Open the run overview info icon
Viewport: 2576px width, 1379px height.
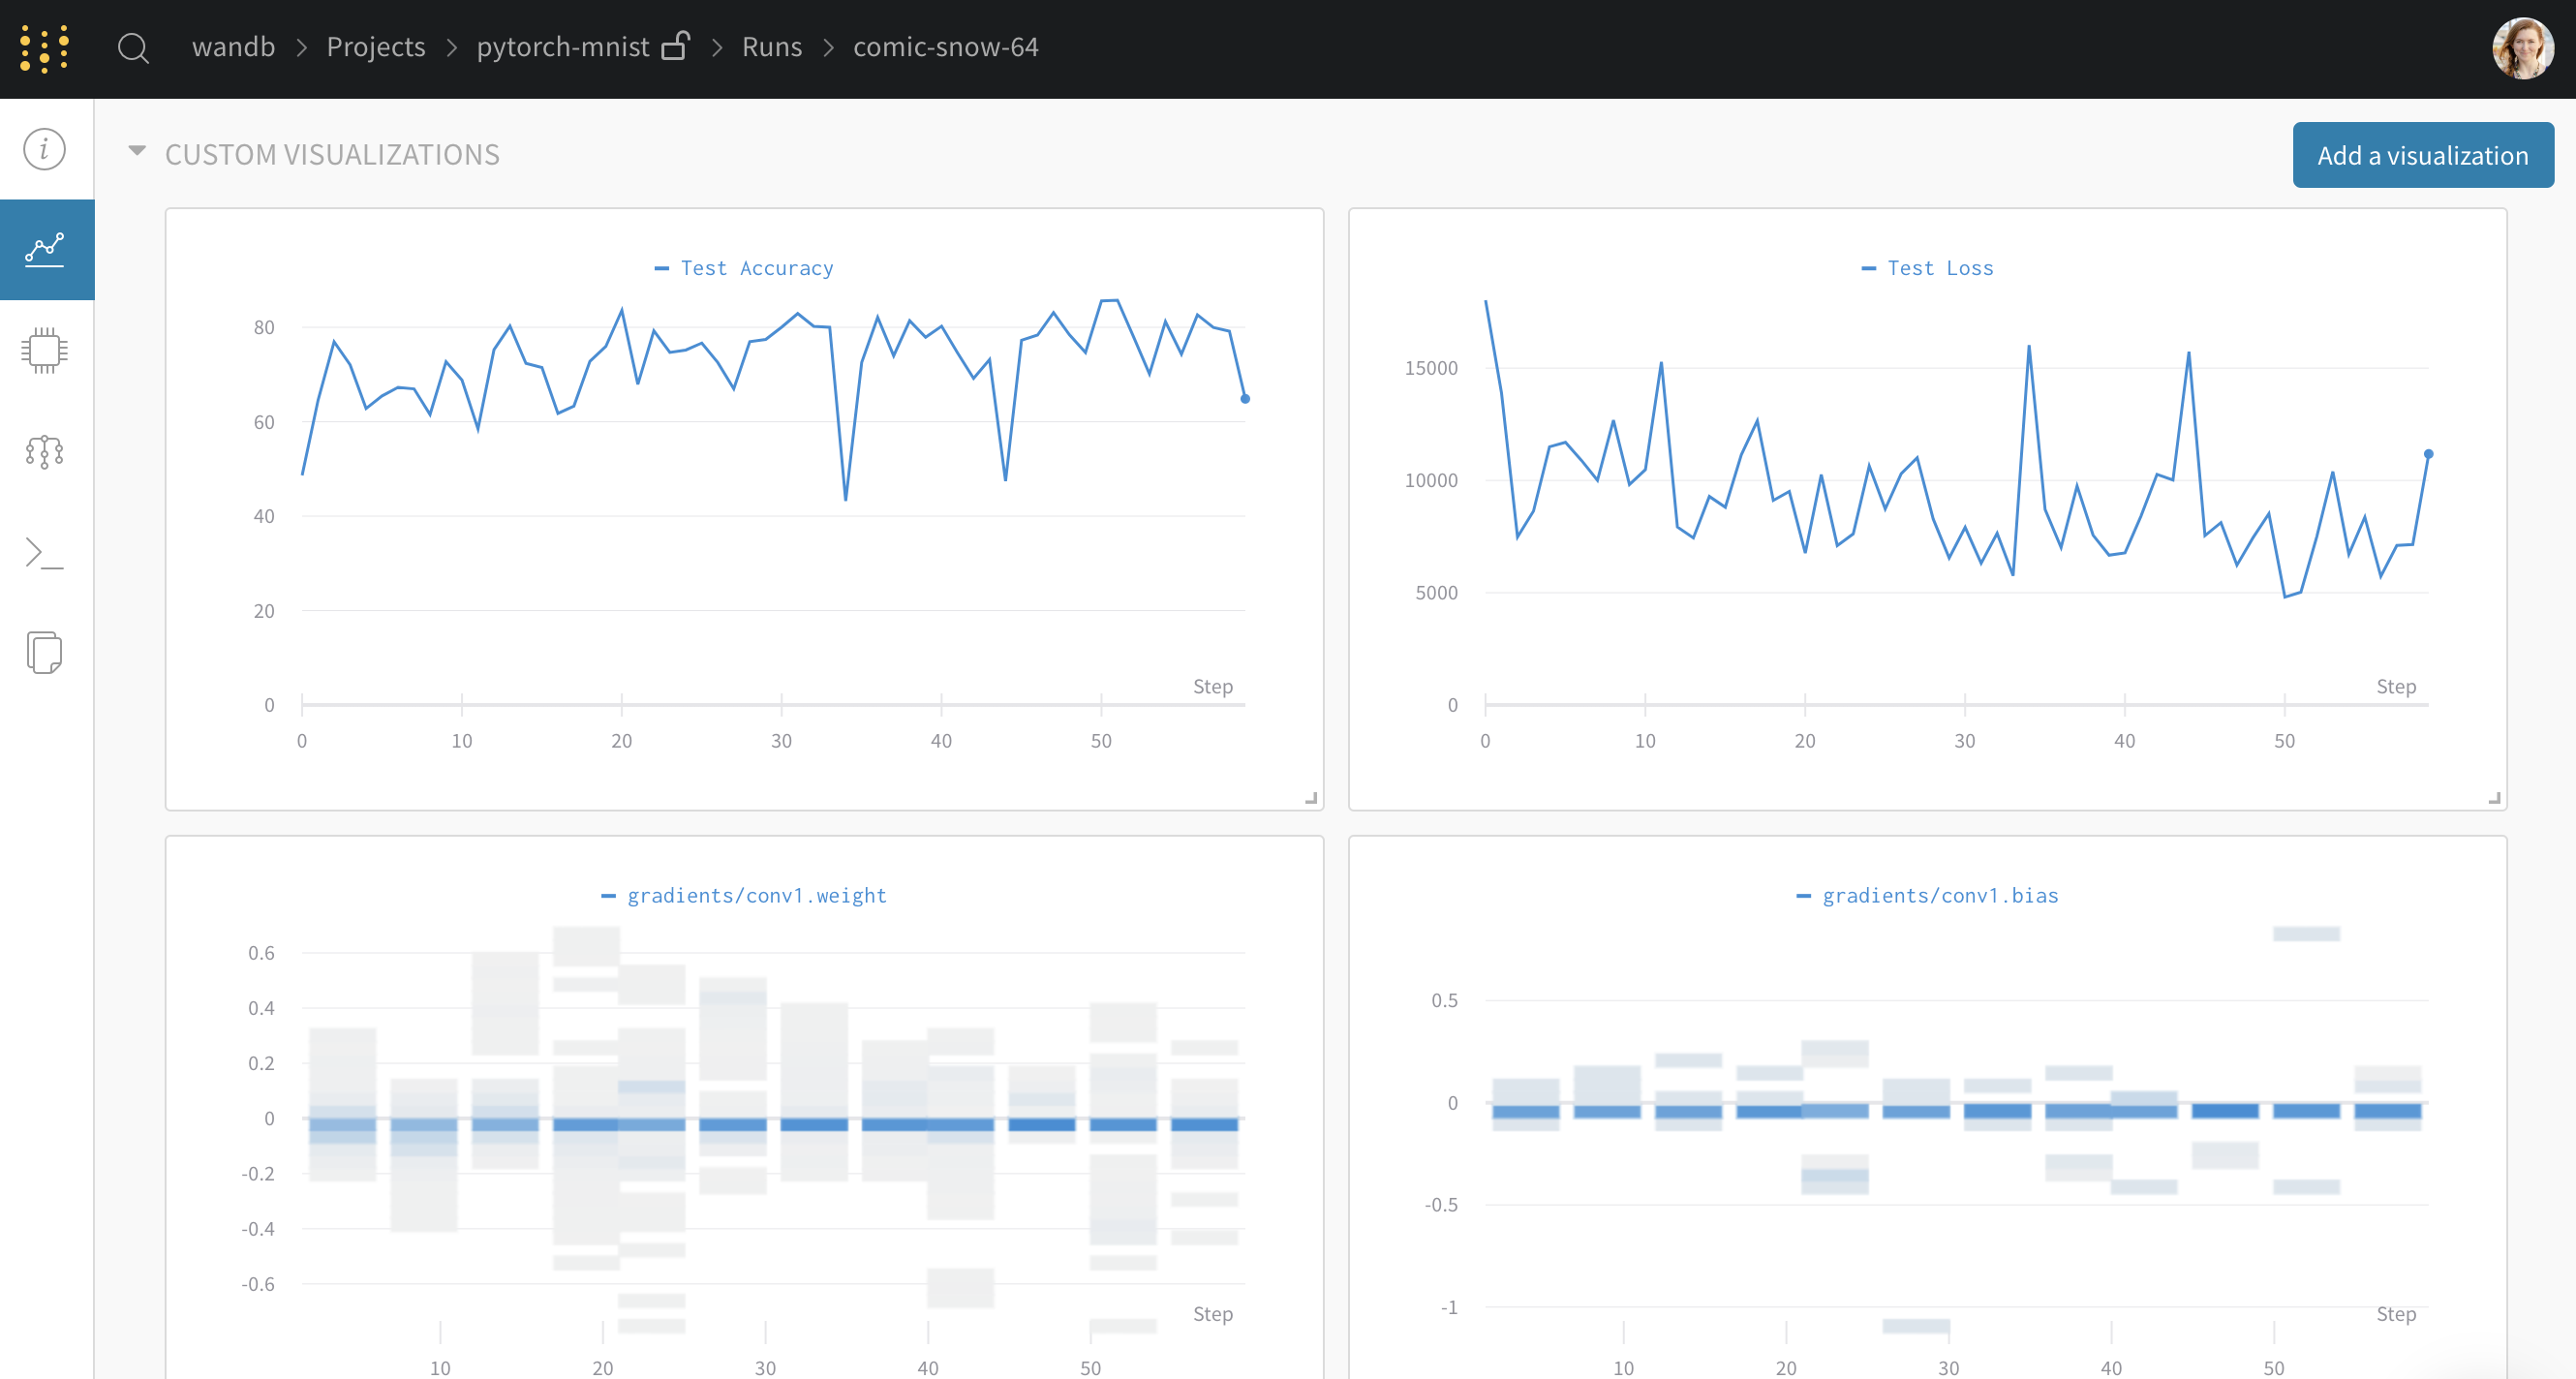click(45, 149)
